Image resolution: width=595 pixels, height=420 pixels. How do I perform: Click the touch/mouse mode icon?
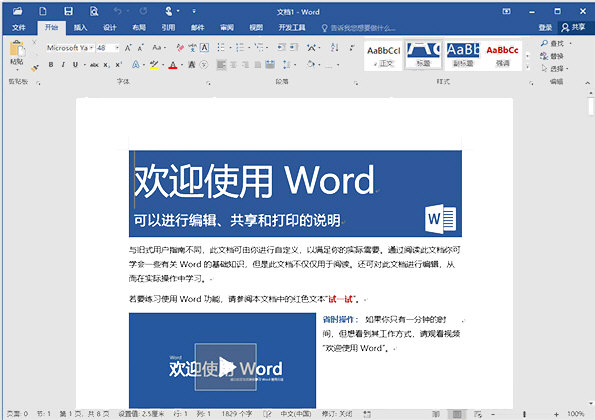(169, 11)
